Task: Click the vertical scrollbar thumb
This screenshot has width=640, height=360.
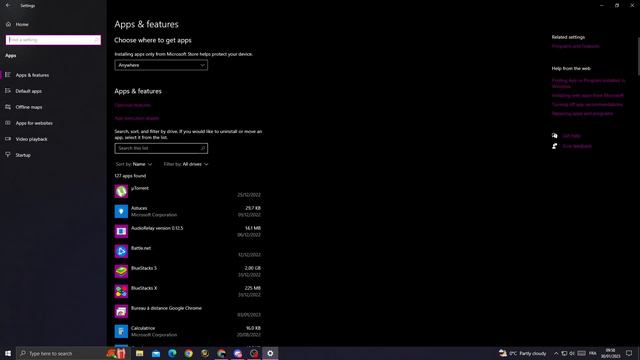Action: coord(638,56)
